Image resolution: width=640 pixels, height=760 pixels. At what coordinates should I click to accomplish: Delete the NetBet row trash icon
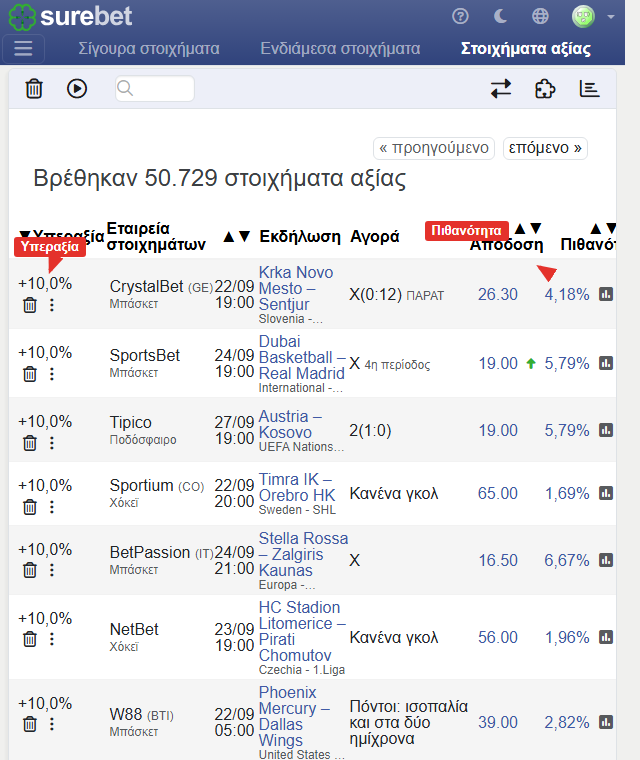point(30,639)
